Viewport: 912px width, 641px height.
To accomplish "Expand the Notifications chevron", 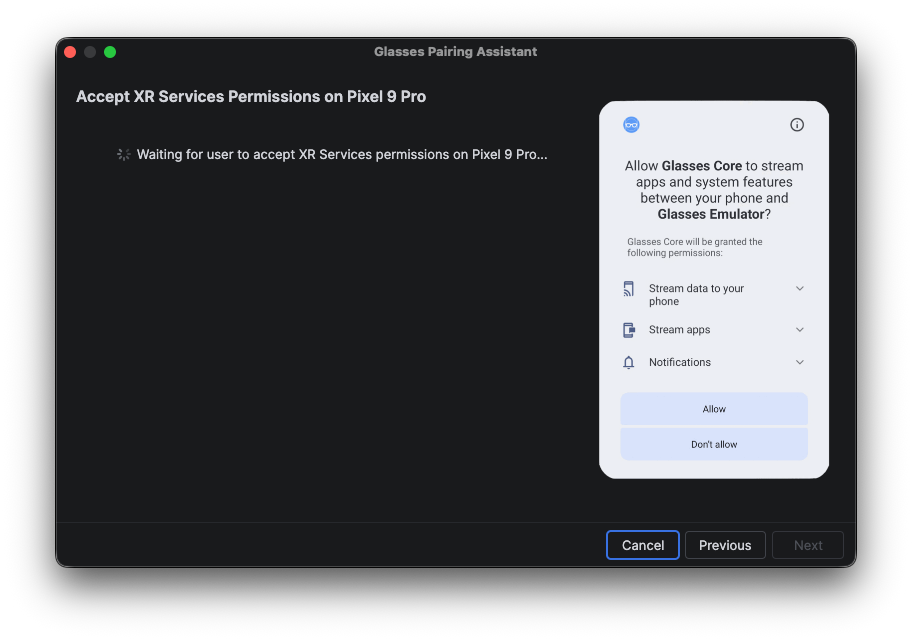I will click(x=800, y=362).
